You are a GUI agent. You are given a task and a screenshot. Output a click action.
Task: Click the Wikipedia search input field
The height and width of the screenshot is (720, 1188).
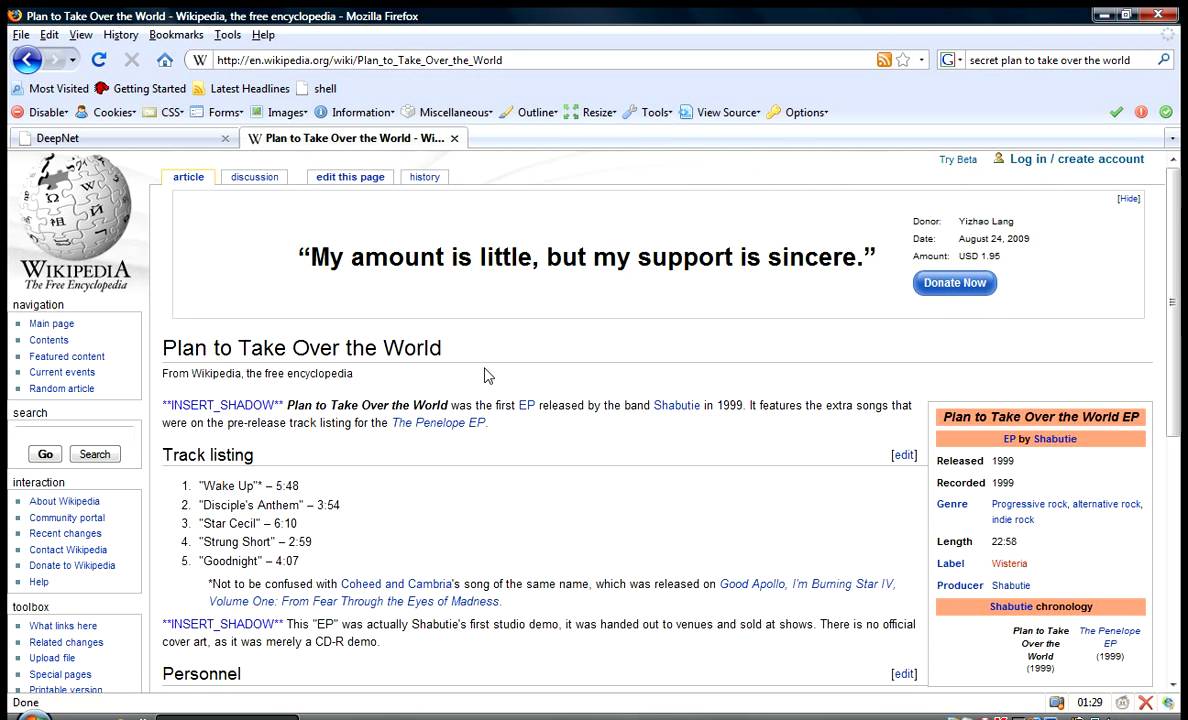pyautogui.click(x=76, y=432)
